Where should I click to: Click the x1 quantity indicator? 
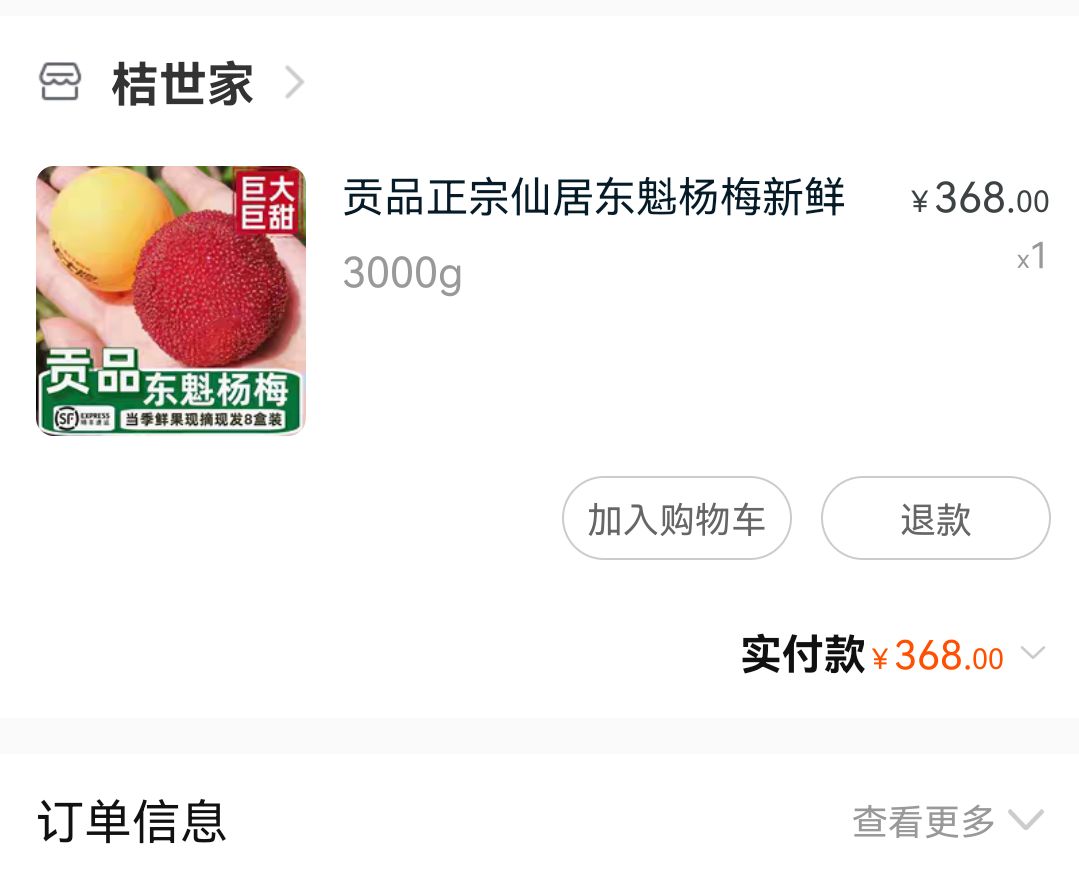click(1032, 257)
